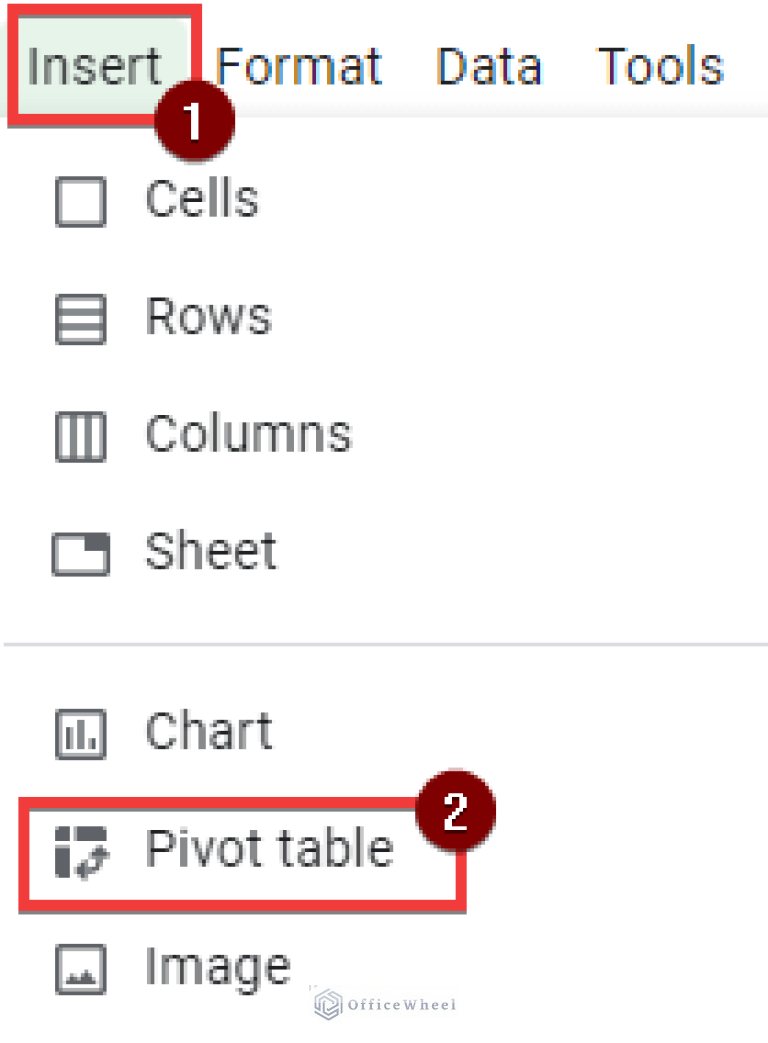
Task: Click the Pivot table icon
Action: tap(80, 847)
